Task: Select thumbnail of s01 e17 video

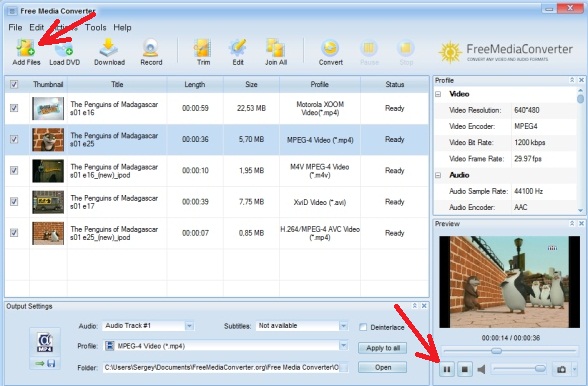Action: pyautogui.click(x=48, y=202)
